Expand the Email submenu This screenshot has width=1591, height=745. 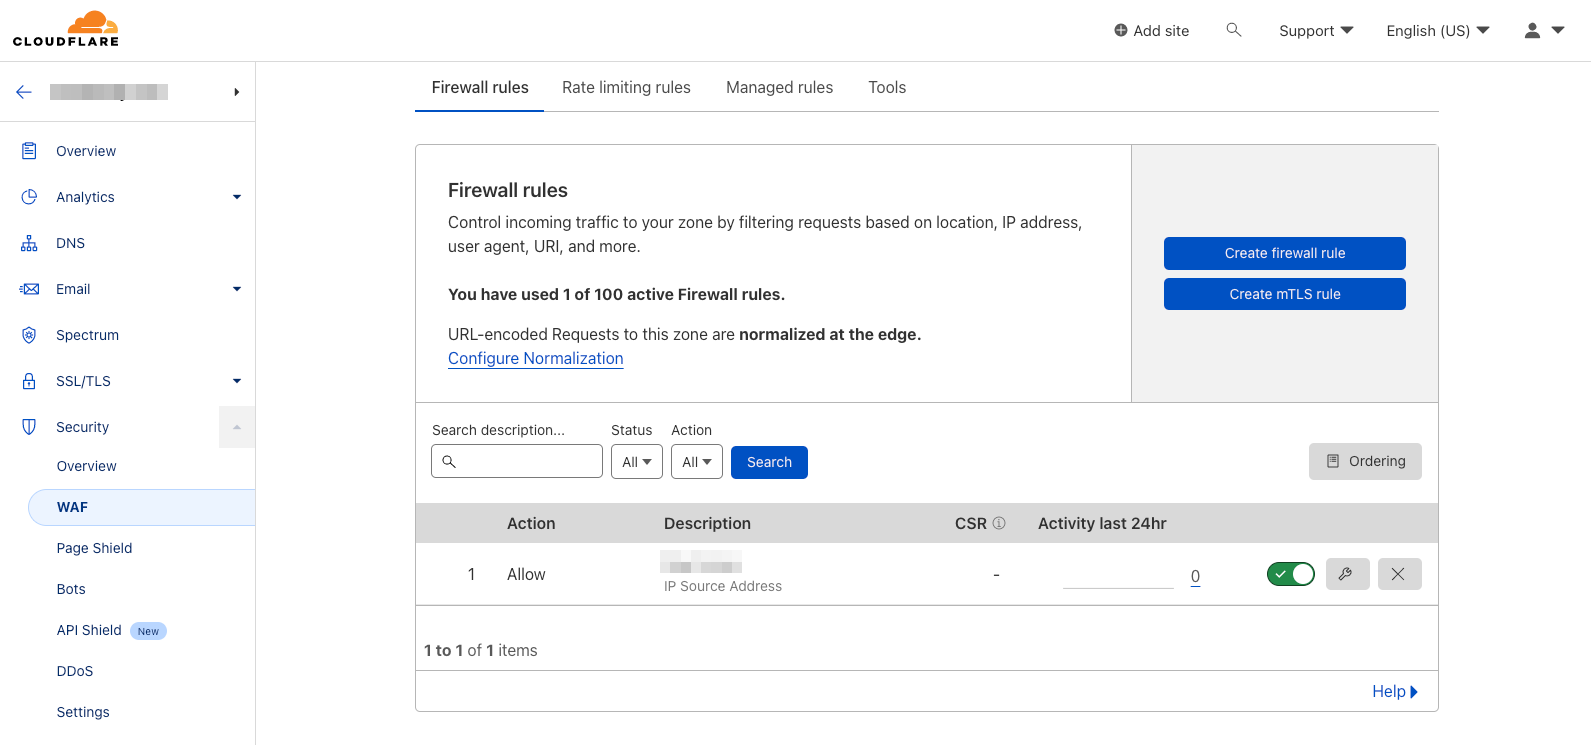click(237, 289)
